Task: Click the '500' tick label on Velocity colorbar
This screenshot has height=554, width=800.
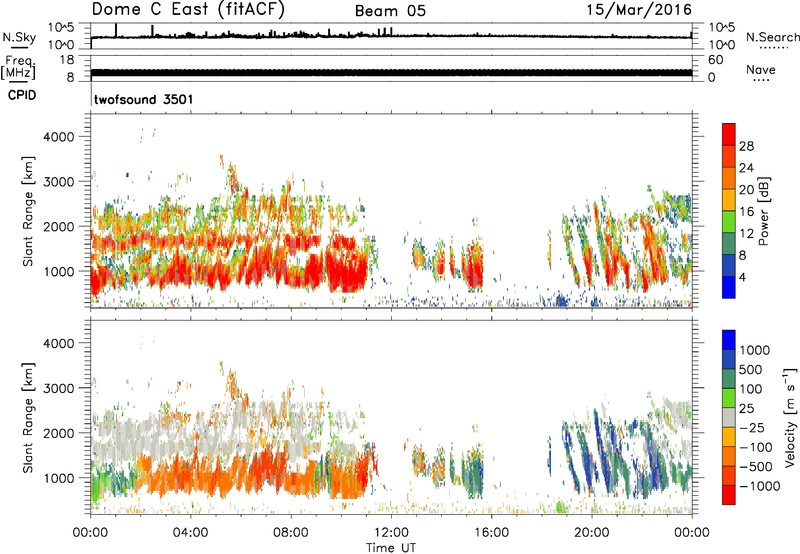Action: [752, 369]
